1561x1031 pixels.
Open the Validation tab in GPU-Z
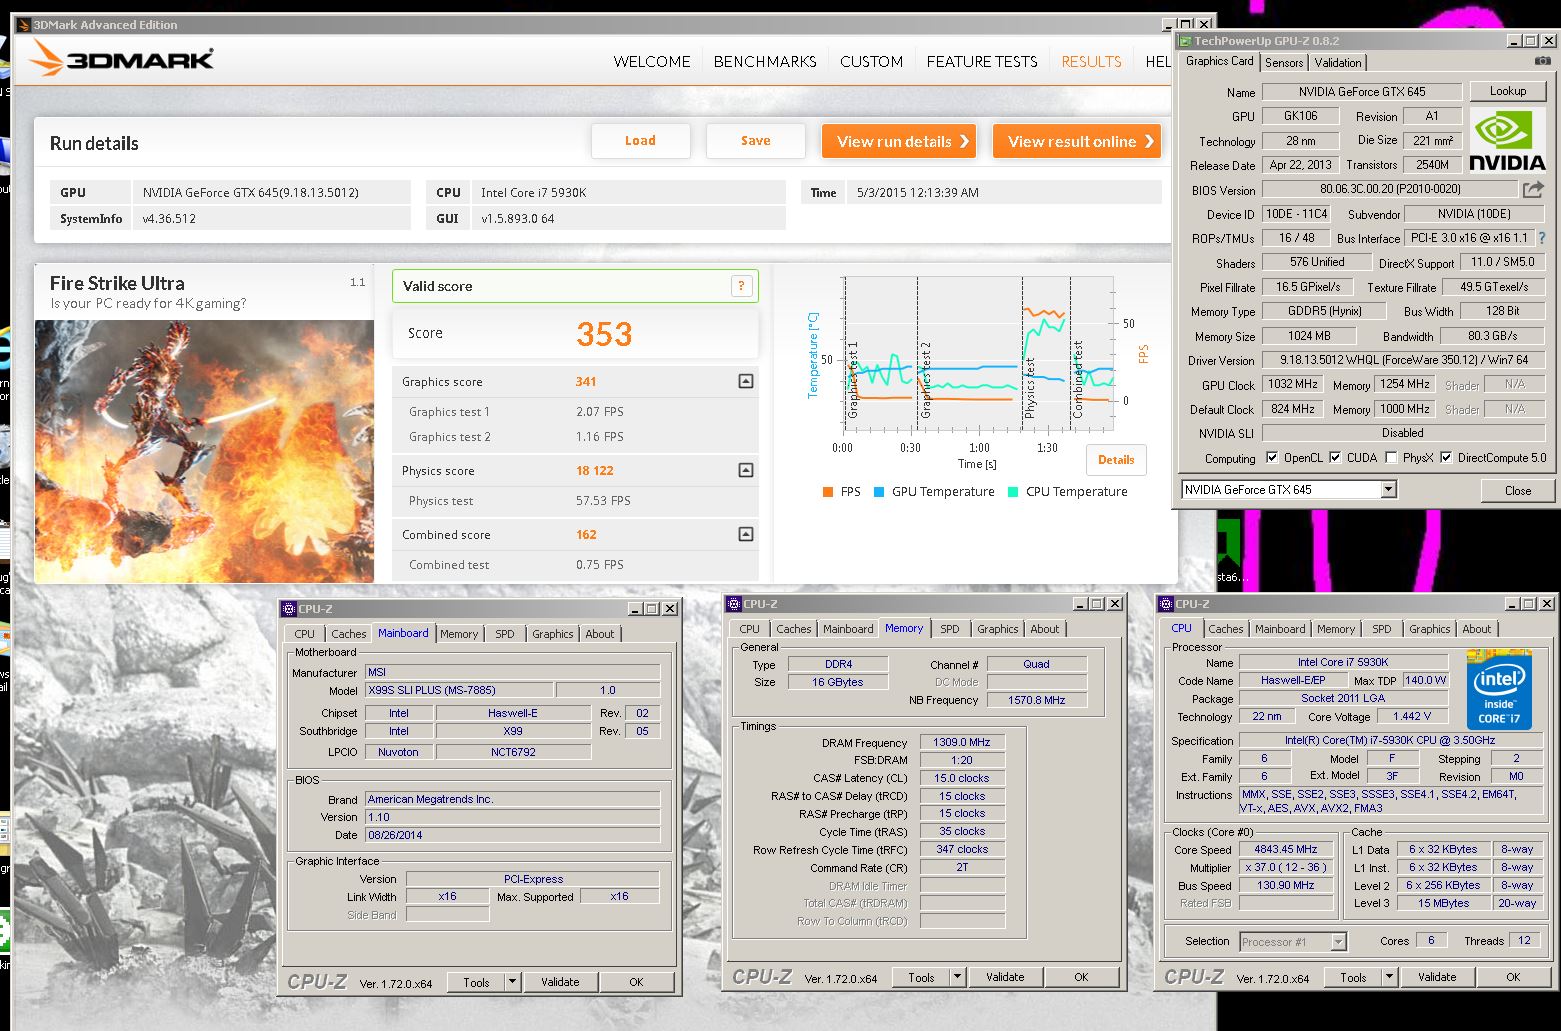[x=1338, y=62]
